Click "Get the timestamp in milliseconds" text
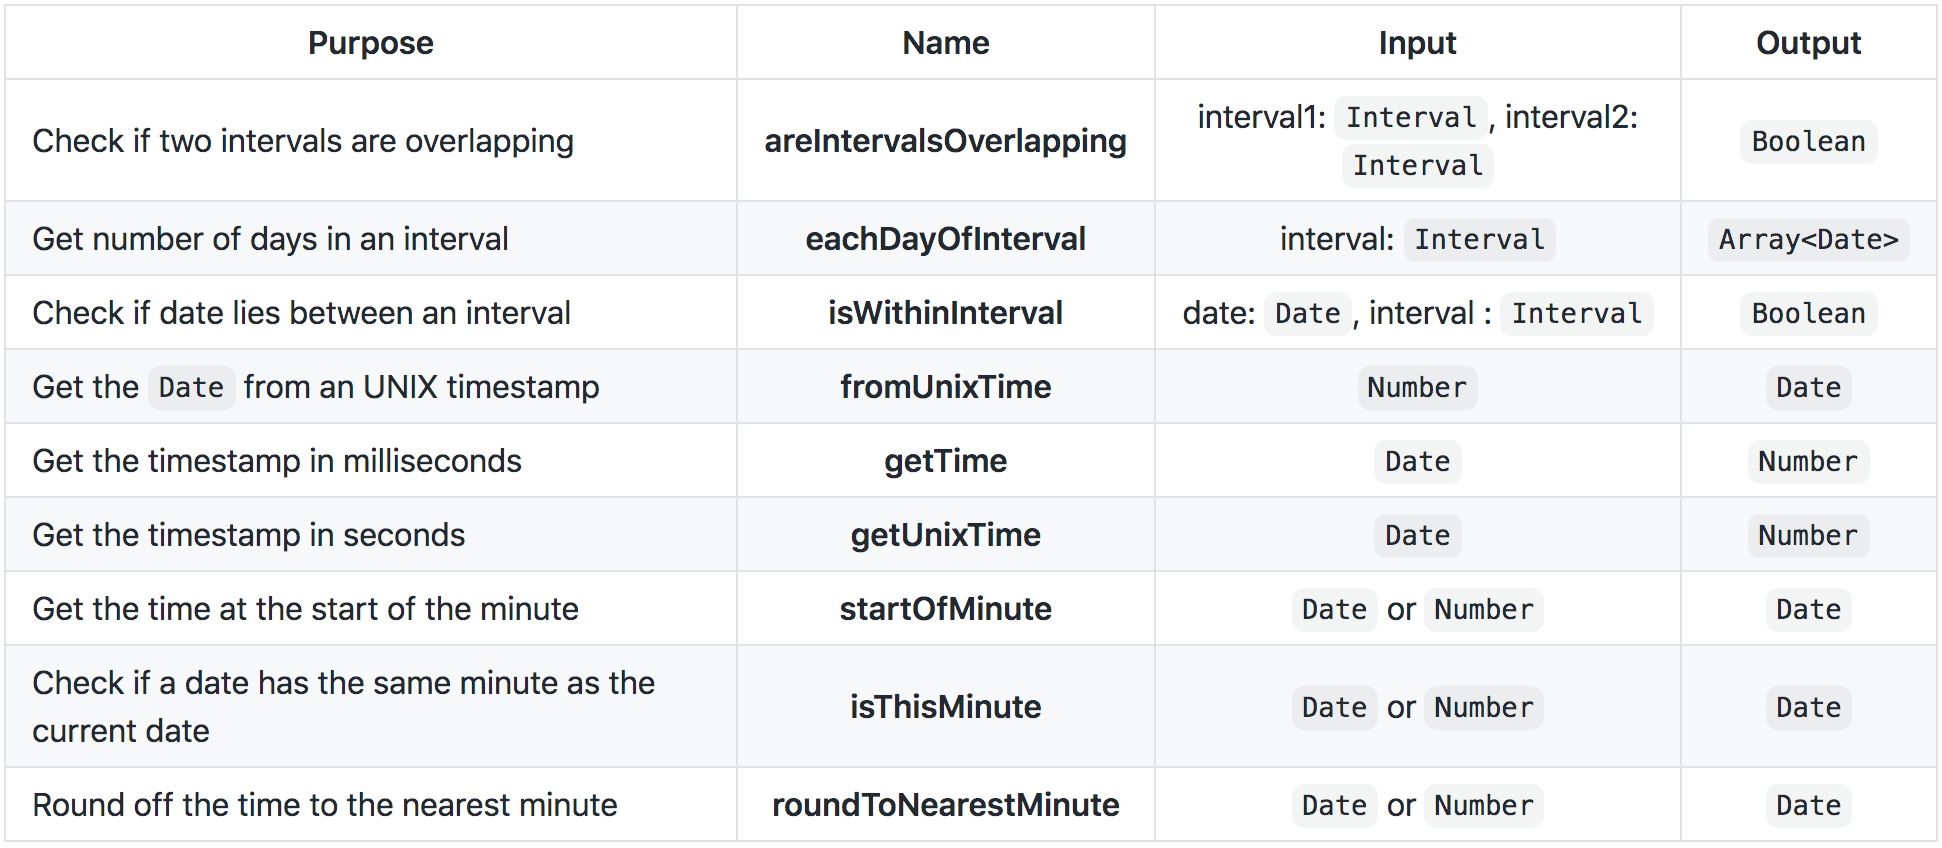The height and width of the screenshot is (848, 1942). 277,461
